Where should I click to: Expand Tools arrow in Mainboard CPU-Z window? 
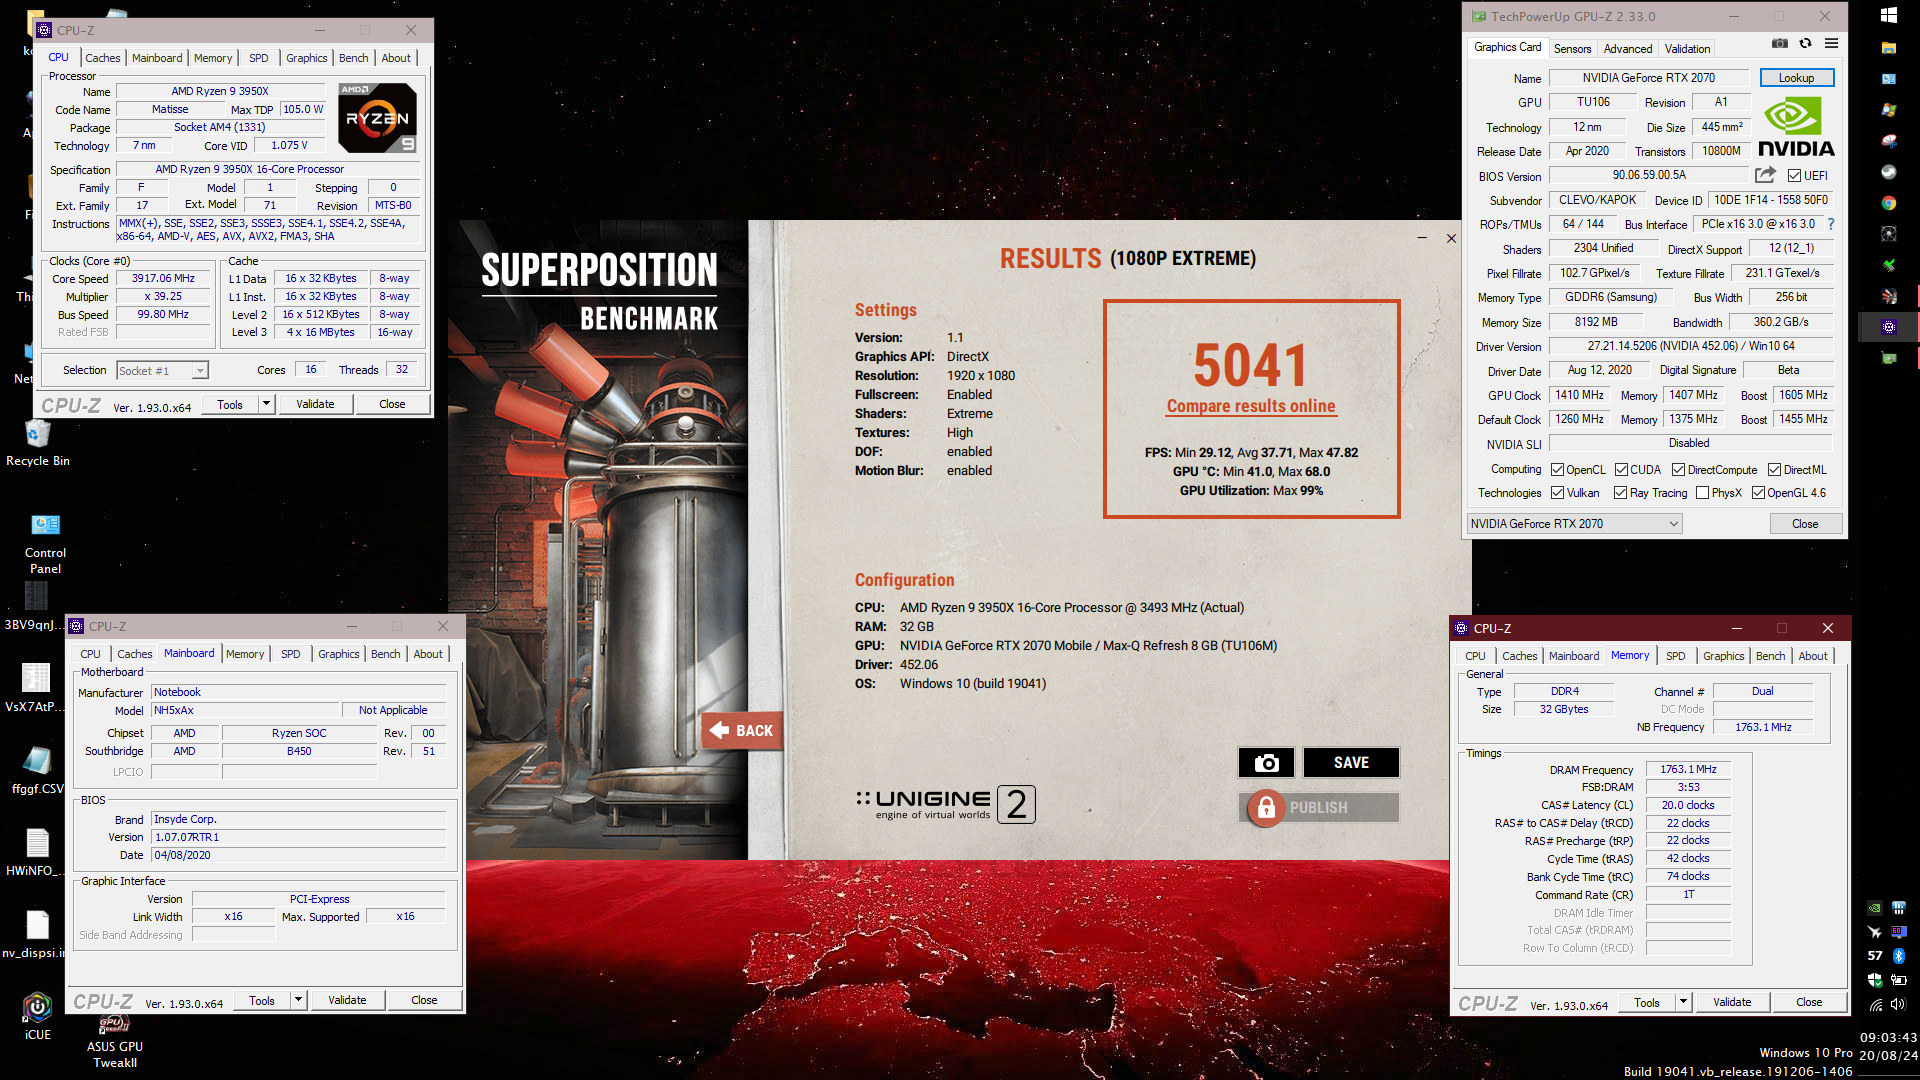point(298,1000)
